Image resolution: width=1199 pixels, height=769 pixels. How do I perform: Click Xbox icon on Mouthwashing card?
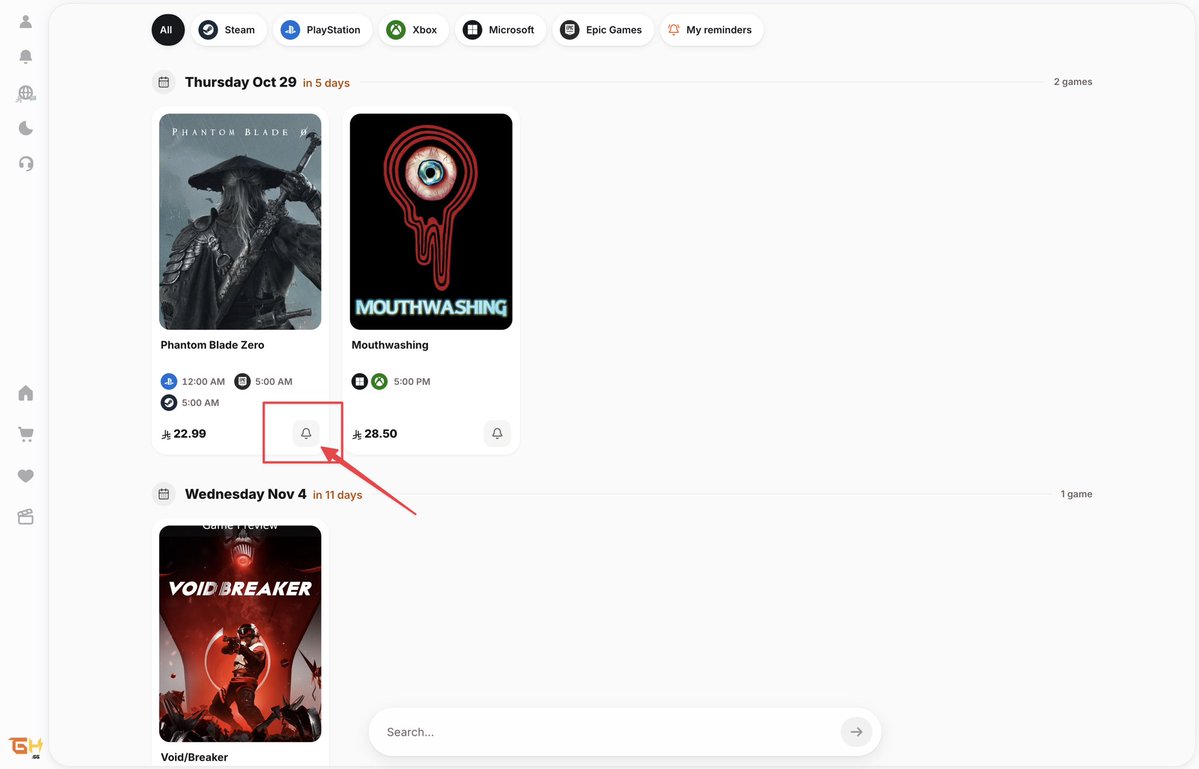379,381
